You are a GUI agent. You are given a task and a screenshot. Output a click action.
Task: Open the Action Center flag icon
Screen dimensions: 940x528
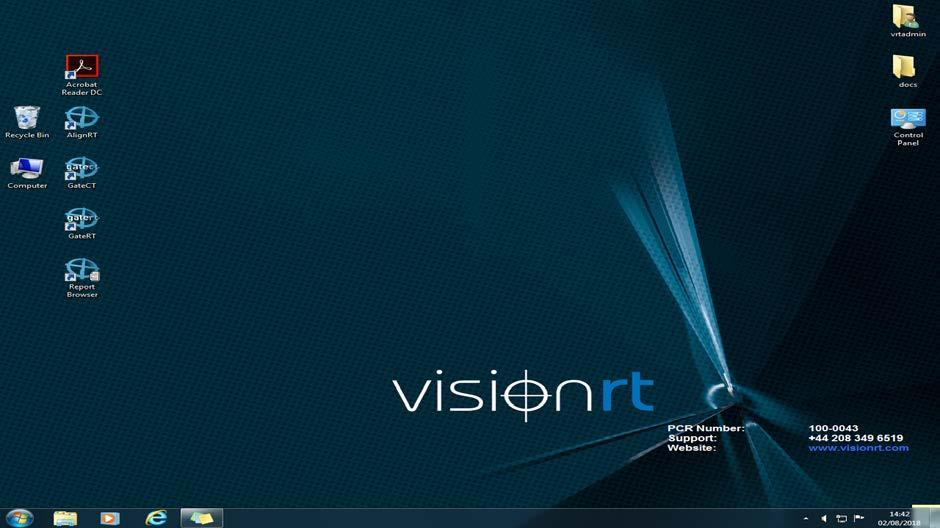pyautogui.click(x=859, y=518)
